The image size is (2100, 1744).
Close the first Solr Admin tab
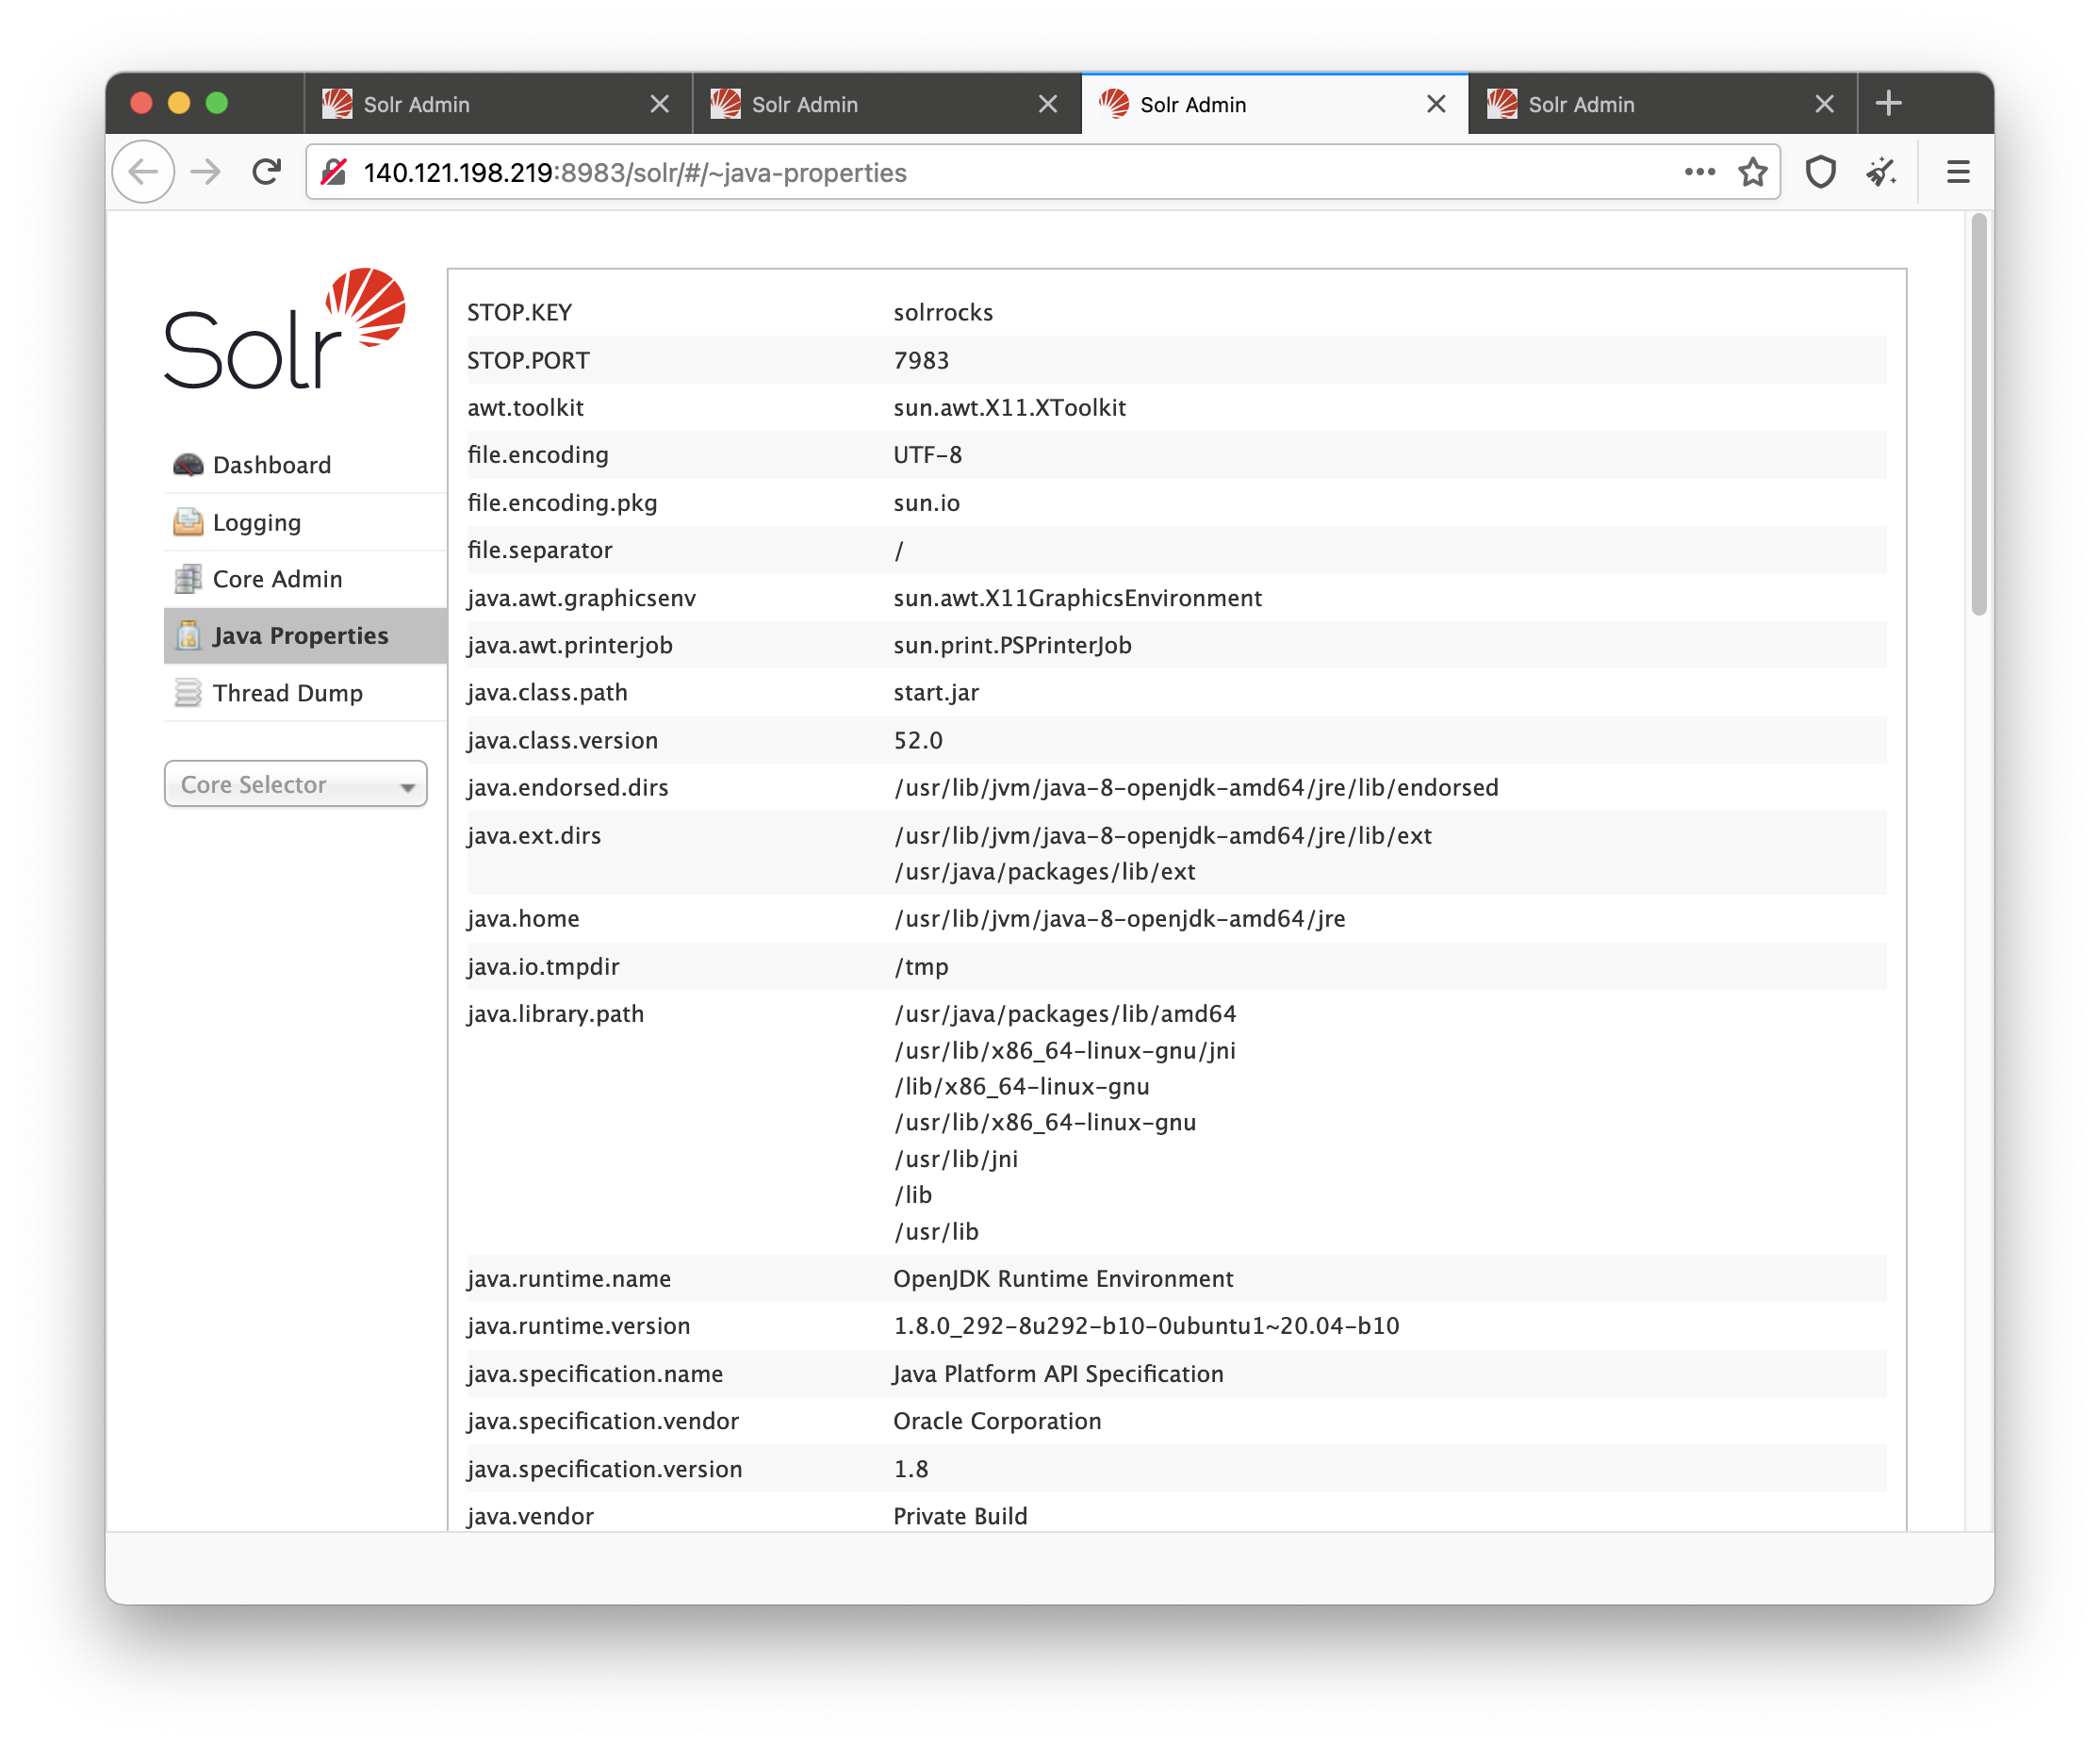point(660,104)
